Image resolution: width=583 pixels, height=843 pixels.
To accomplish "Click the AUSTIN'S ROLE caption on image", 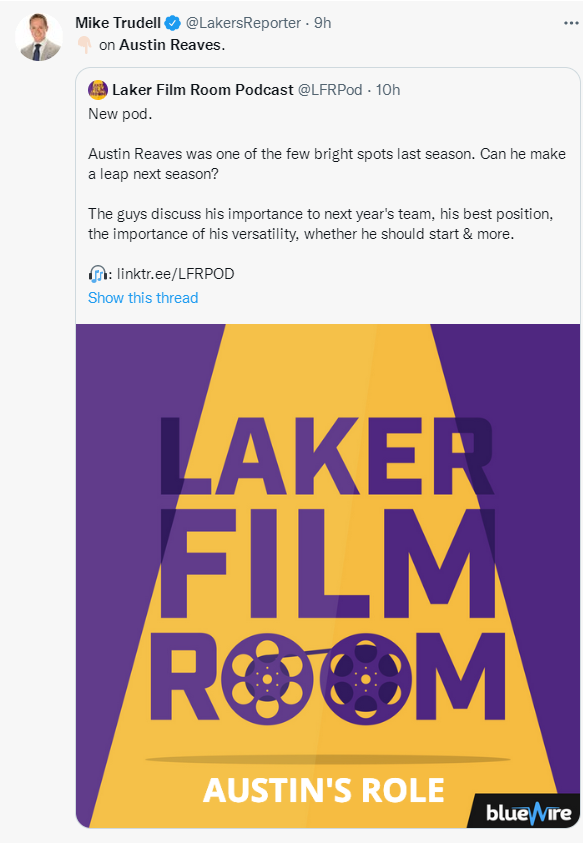I will click(324, 790).
